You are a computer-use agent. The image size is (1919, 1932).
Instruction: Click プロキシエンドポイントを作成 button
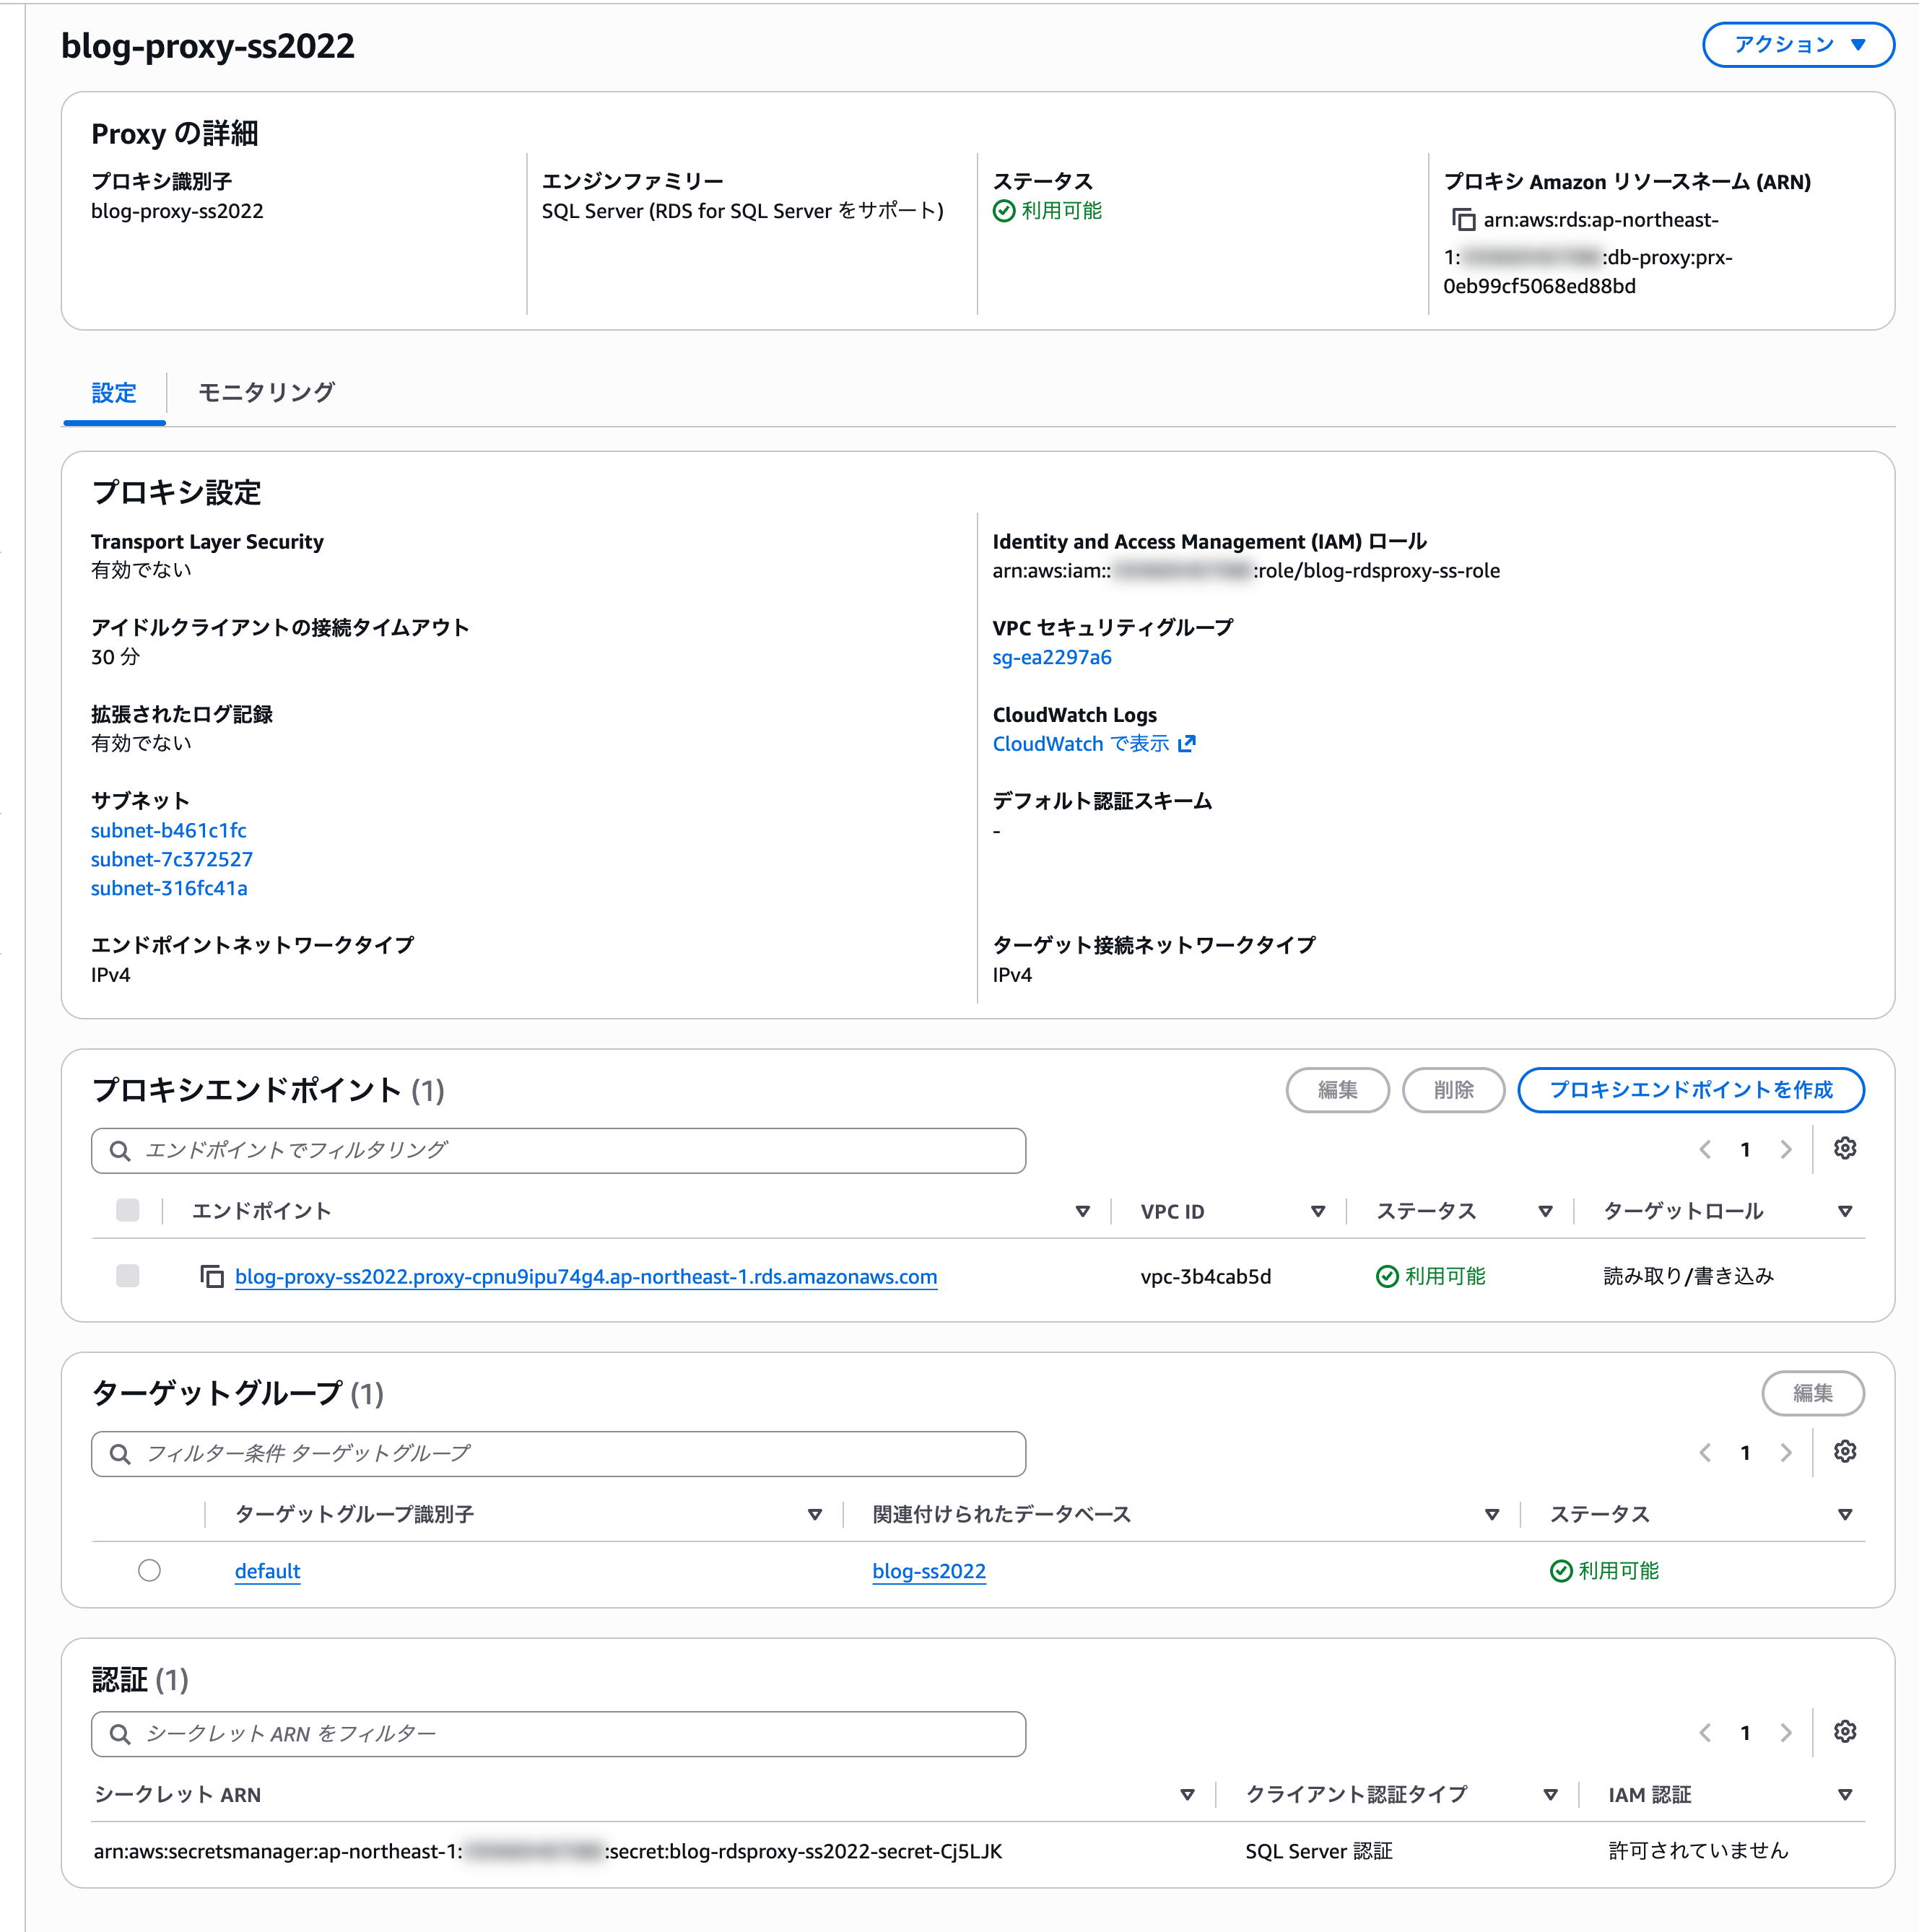point(1691,1090)
